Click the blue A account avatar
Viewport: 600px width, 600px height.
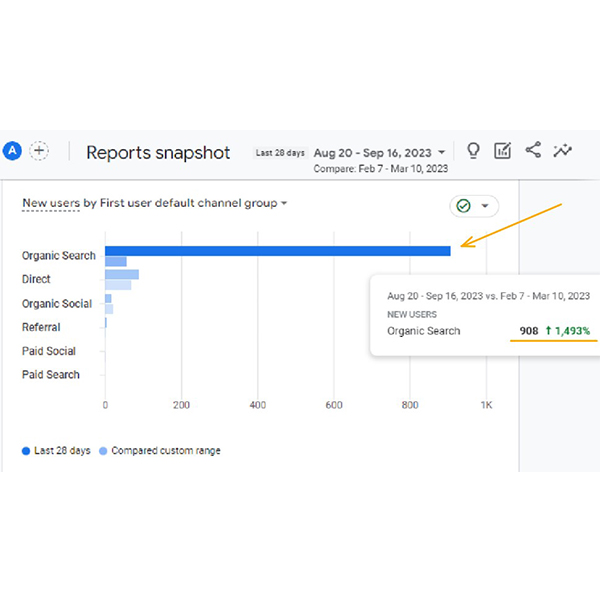click(x=12, y=151)
